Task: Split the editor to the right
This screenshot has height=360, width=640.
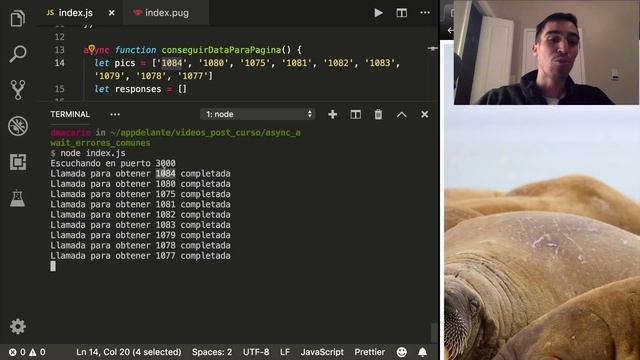Action: [x=402, y=13]
